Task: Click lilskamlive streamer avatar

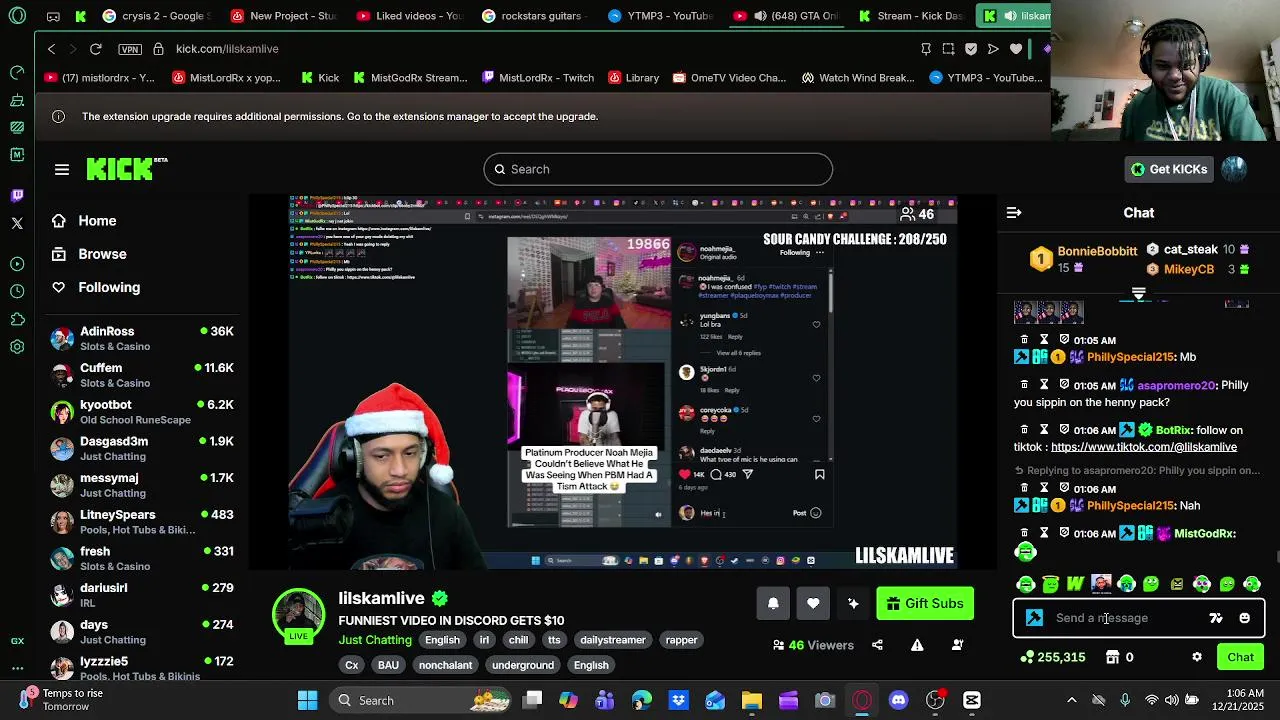Action: tap(298, 613)
